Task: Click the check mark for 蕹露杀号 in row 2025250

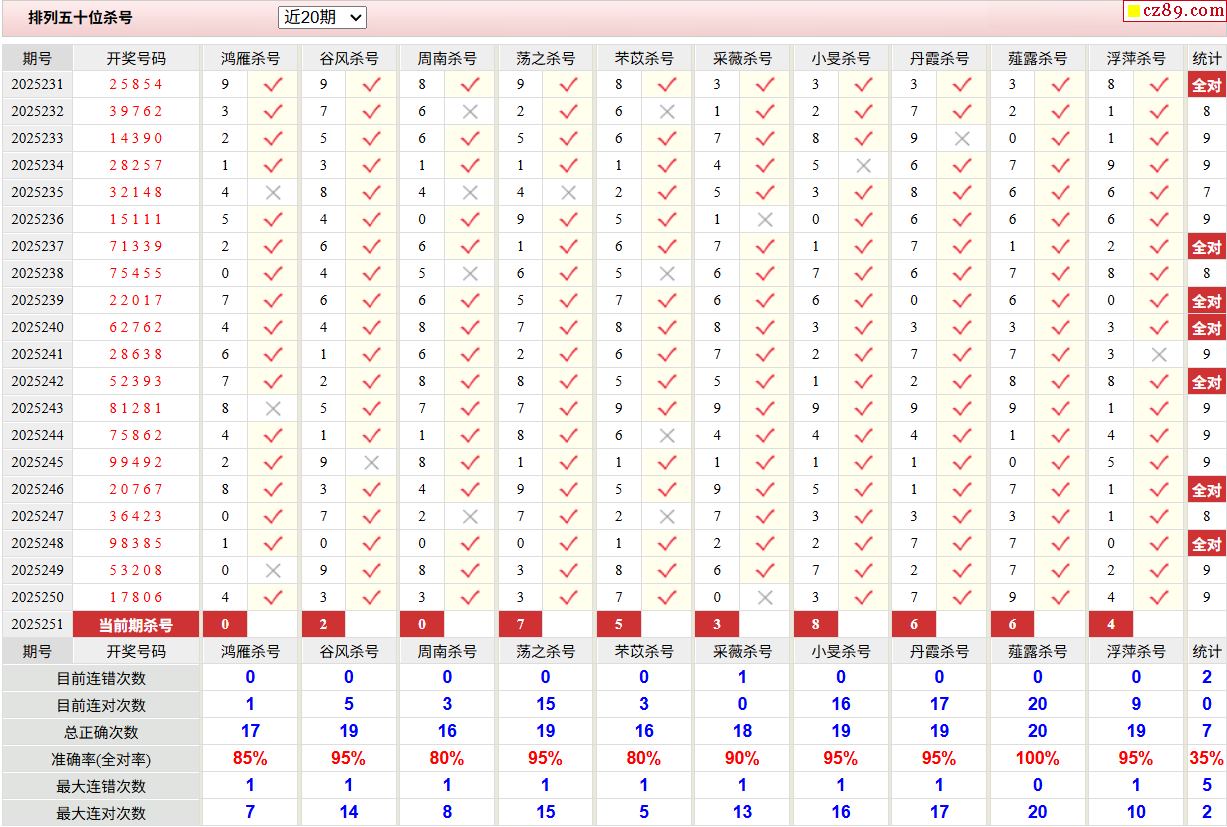Action: tap(1061, 597)
